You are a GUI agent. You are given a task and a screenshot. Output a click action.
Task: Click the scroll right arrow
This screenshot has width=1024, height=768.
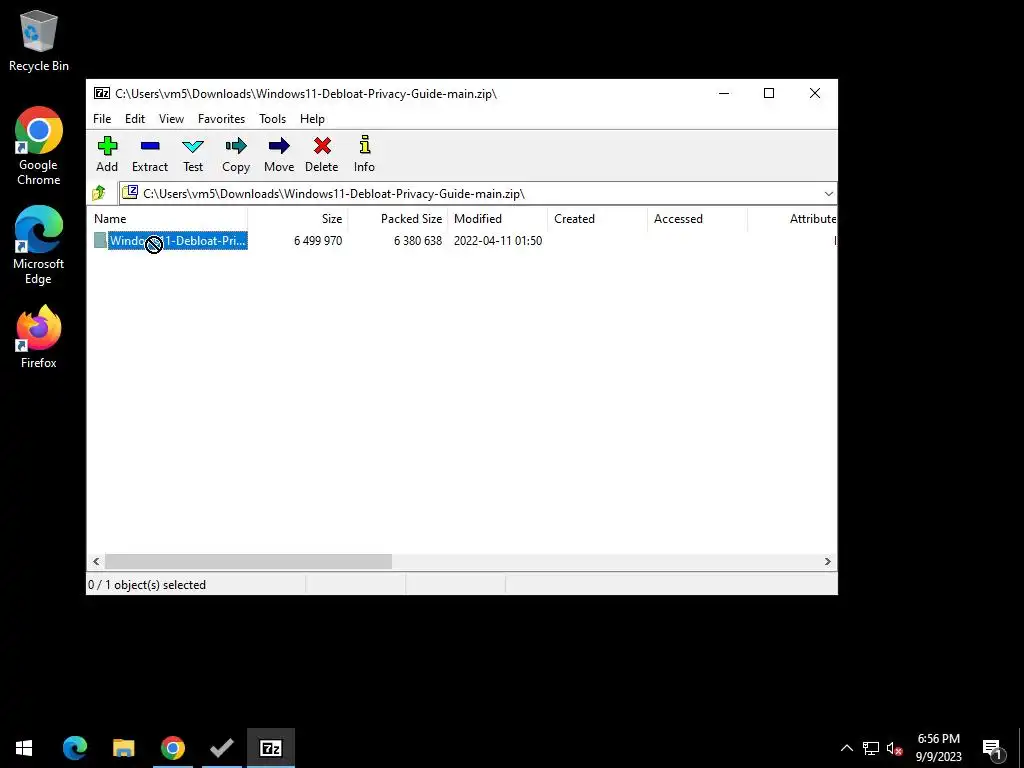(x=827, y=562)
